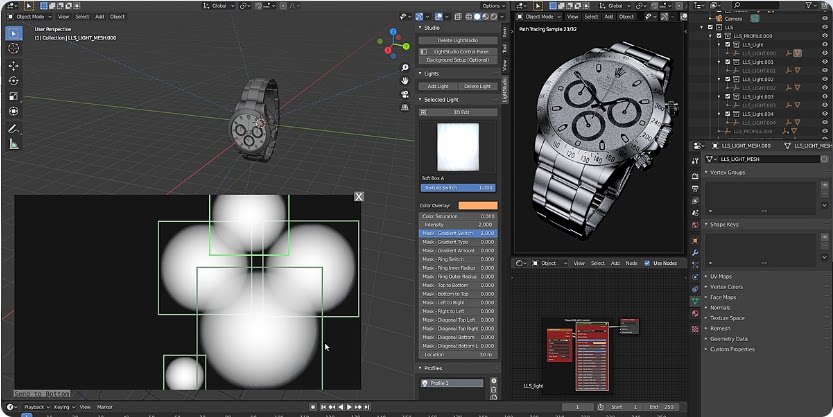Select the Transform tool
This screenshot has height=417, width=833.
click(14, 112)
